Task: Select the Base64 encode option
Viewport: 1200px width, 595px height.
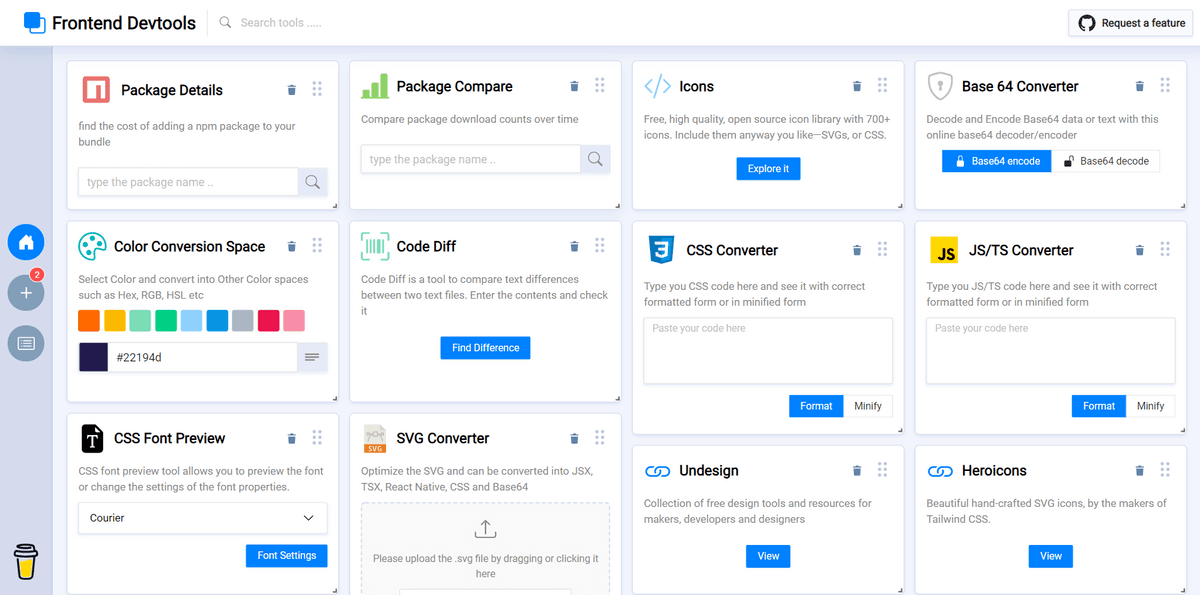Action: (996, 161)
